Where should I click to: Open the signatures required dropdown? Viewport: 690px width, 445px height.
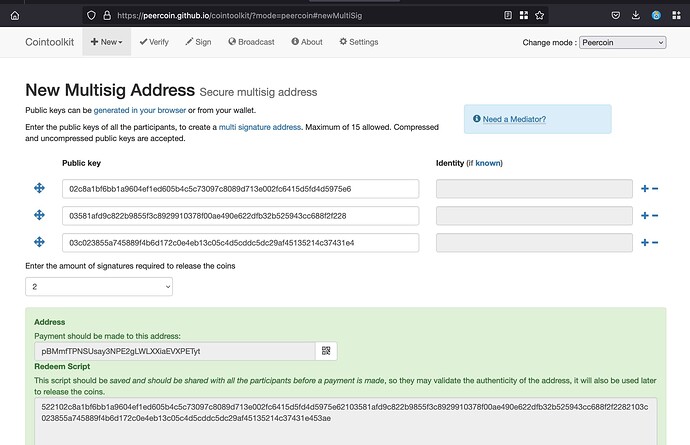(98, 286)
